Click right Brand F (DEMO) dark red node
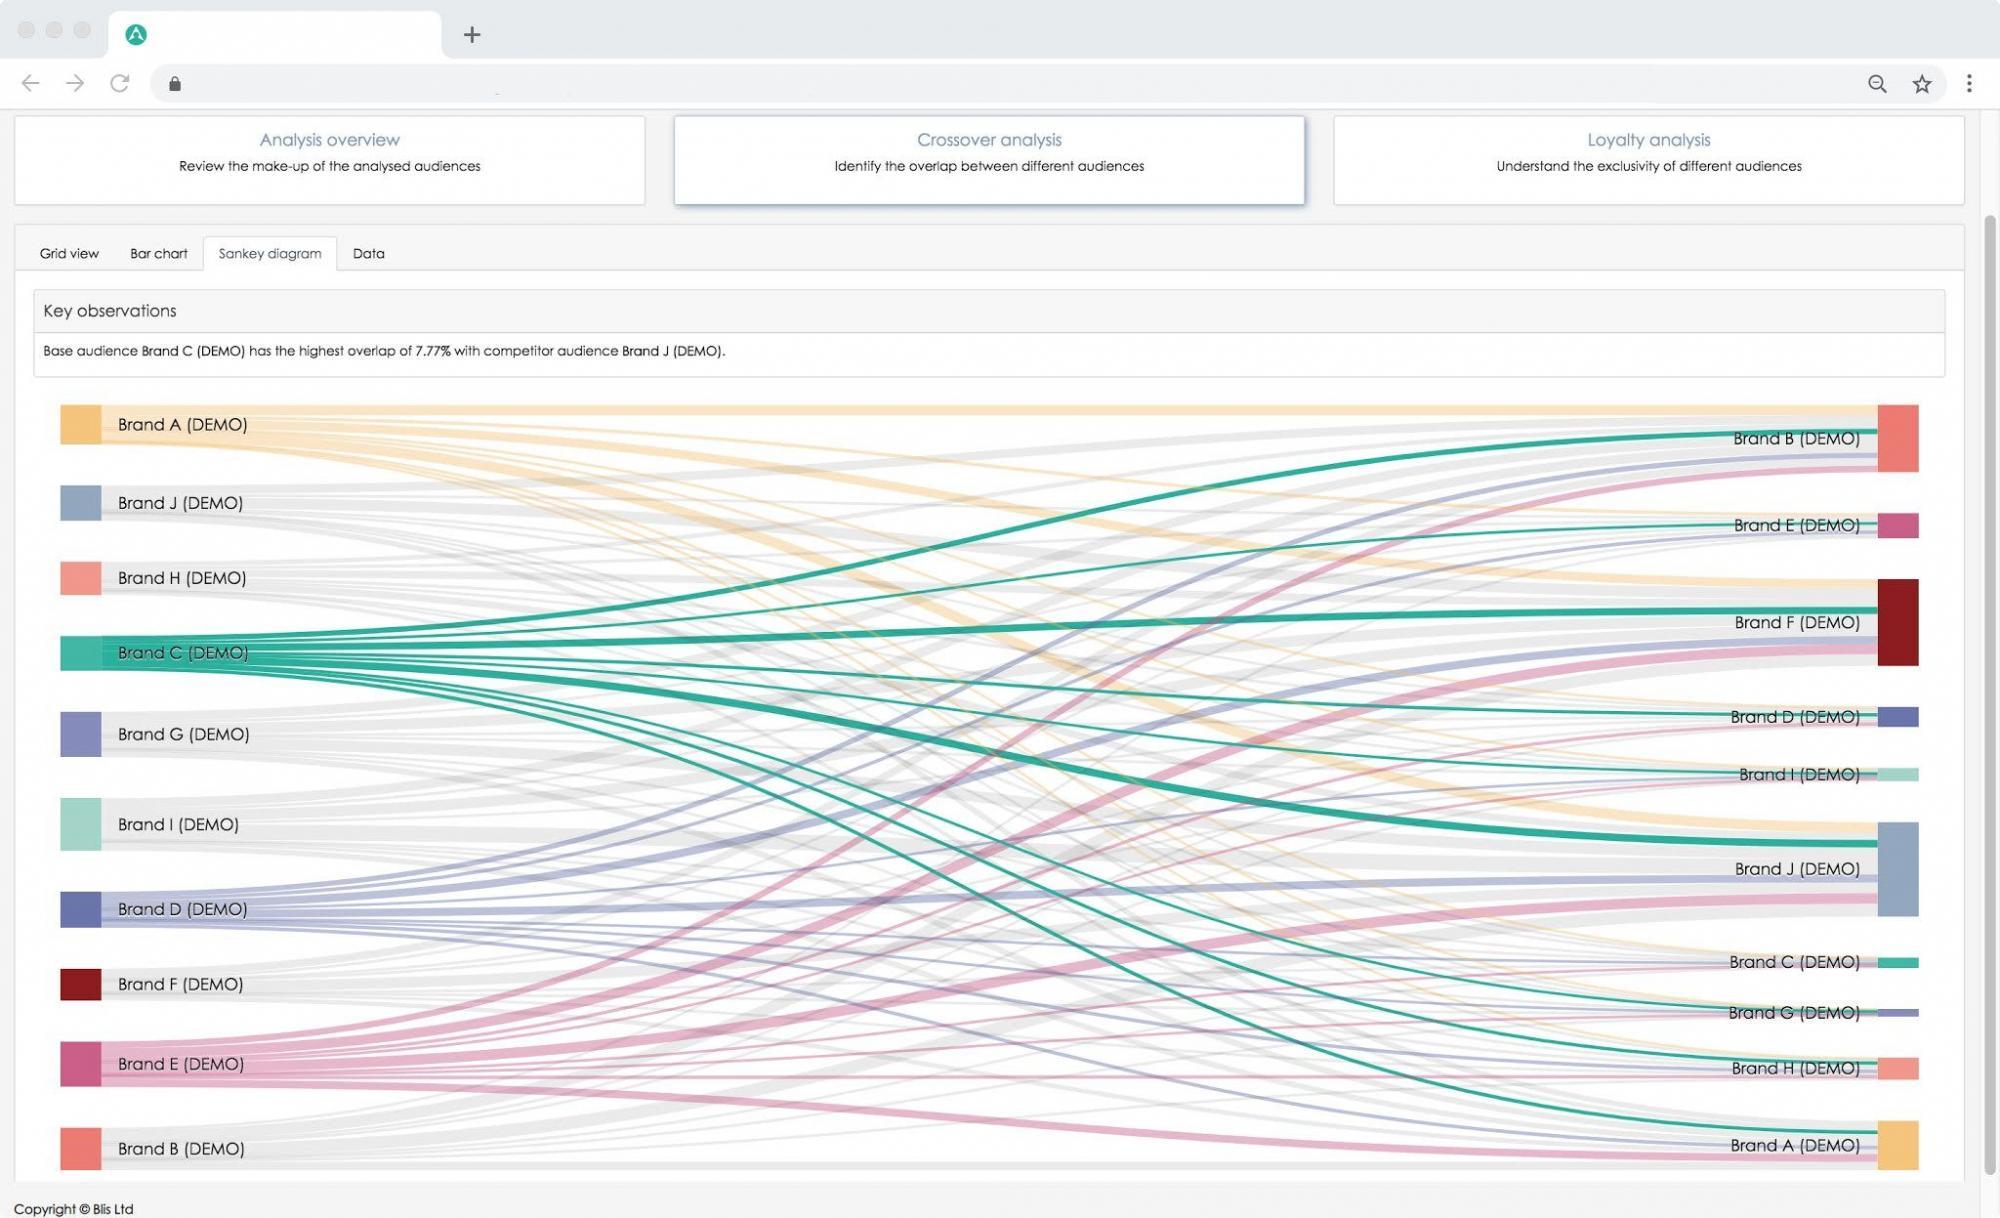The height and width of the screenshot is (1218, 2000). tap(1898, 622)
